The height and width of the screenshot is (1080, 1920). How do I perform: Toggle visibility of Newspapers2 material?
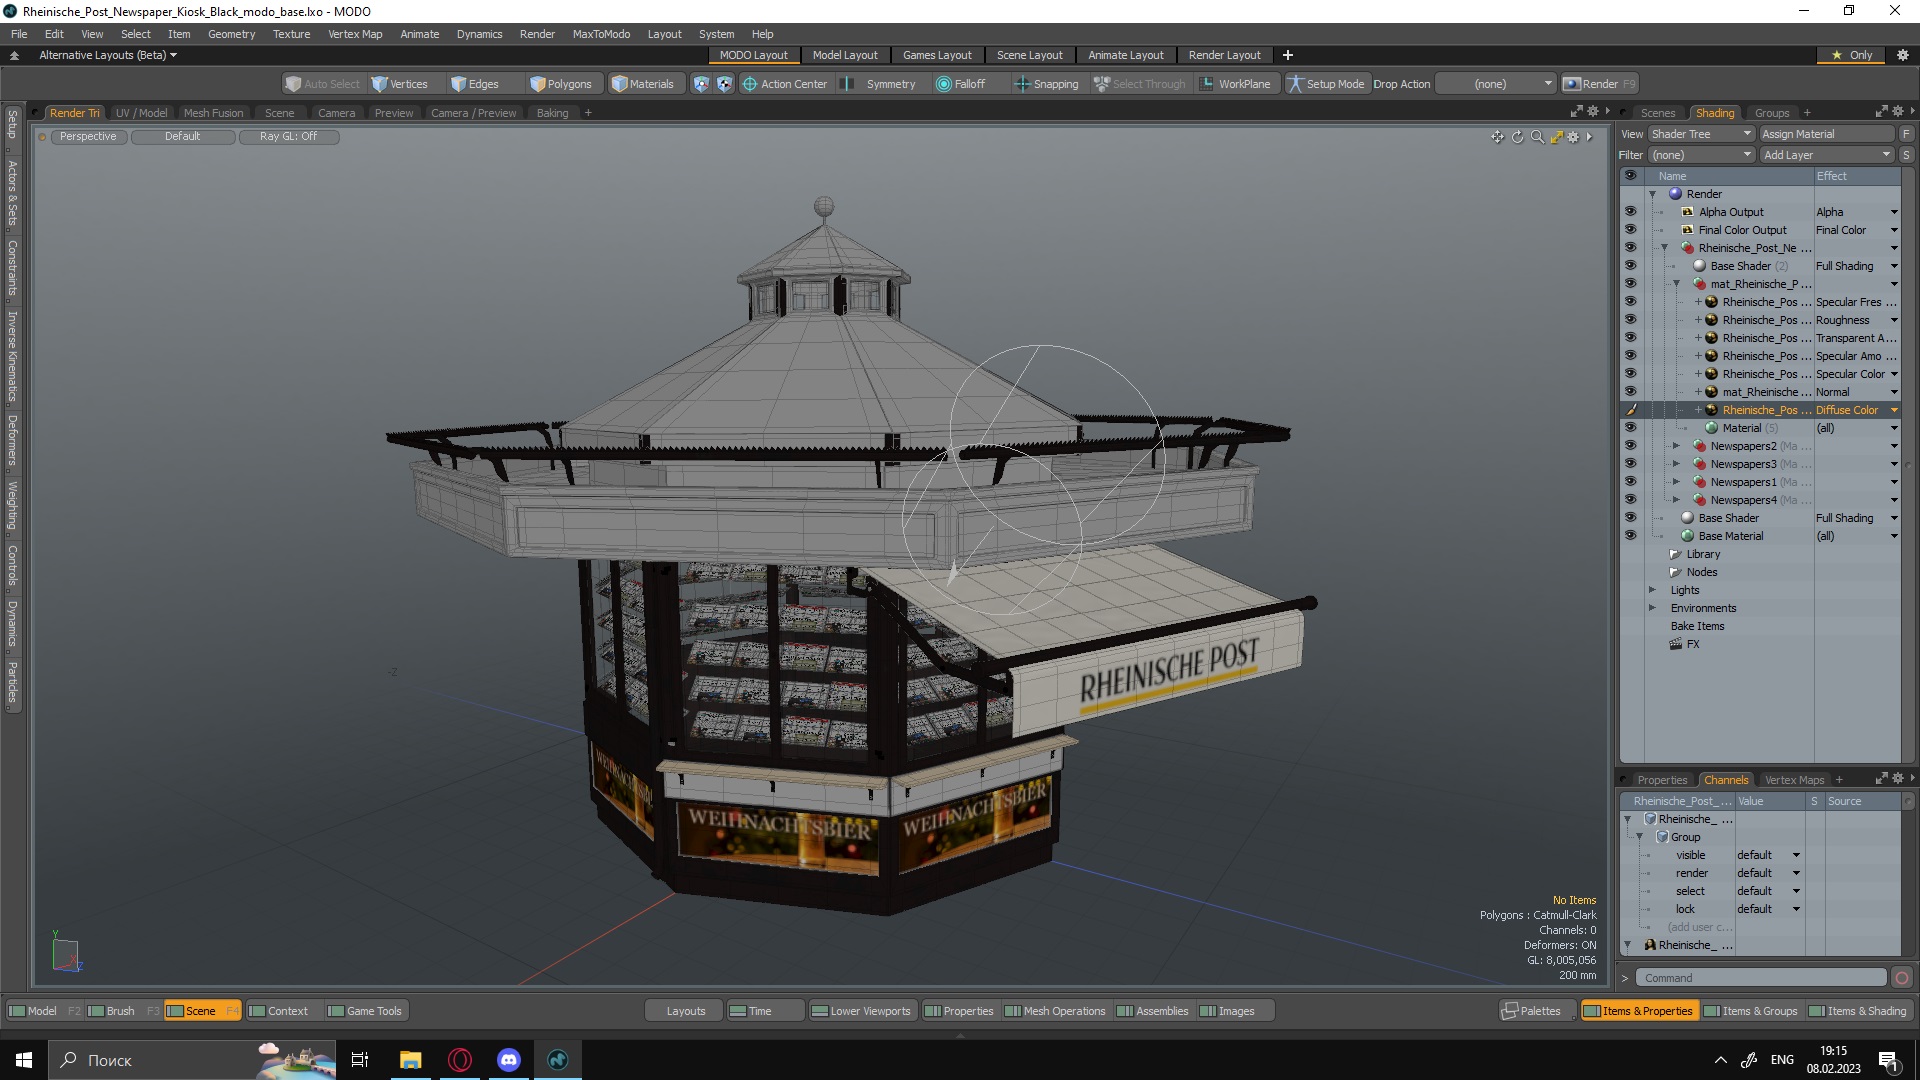pos(1630,446)
